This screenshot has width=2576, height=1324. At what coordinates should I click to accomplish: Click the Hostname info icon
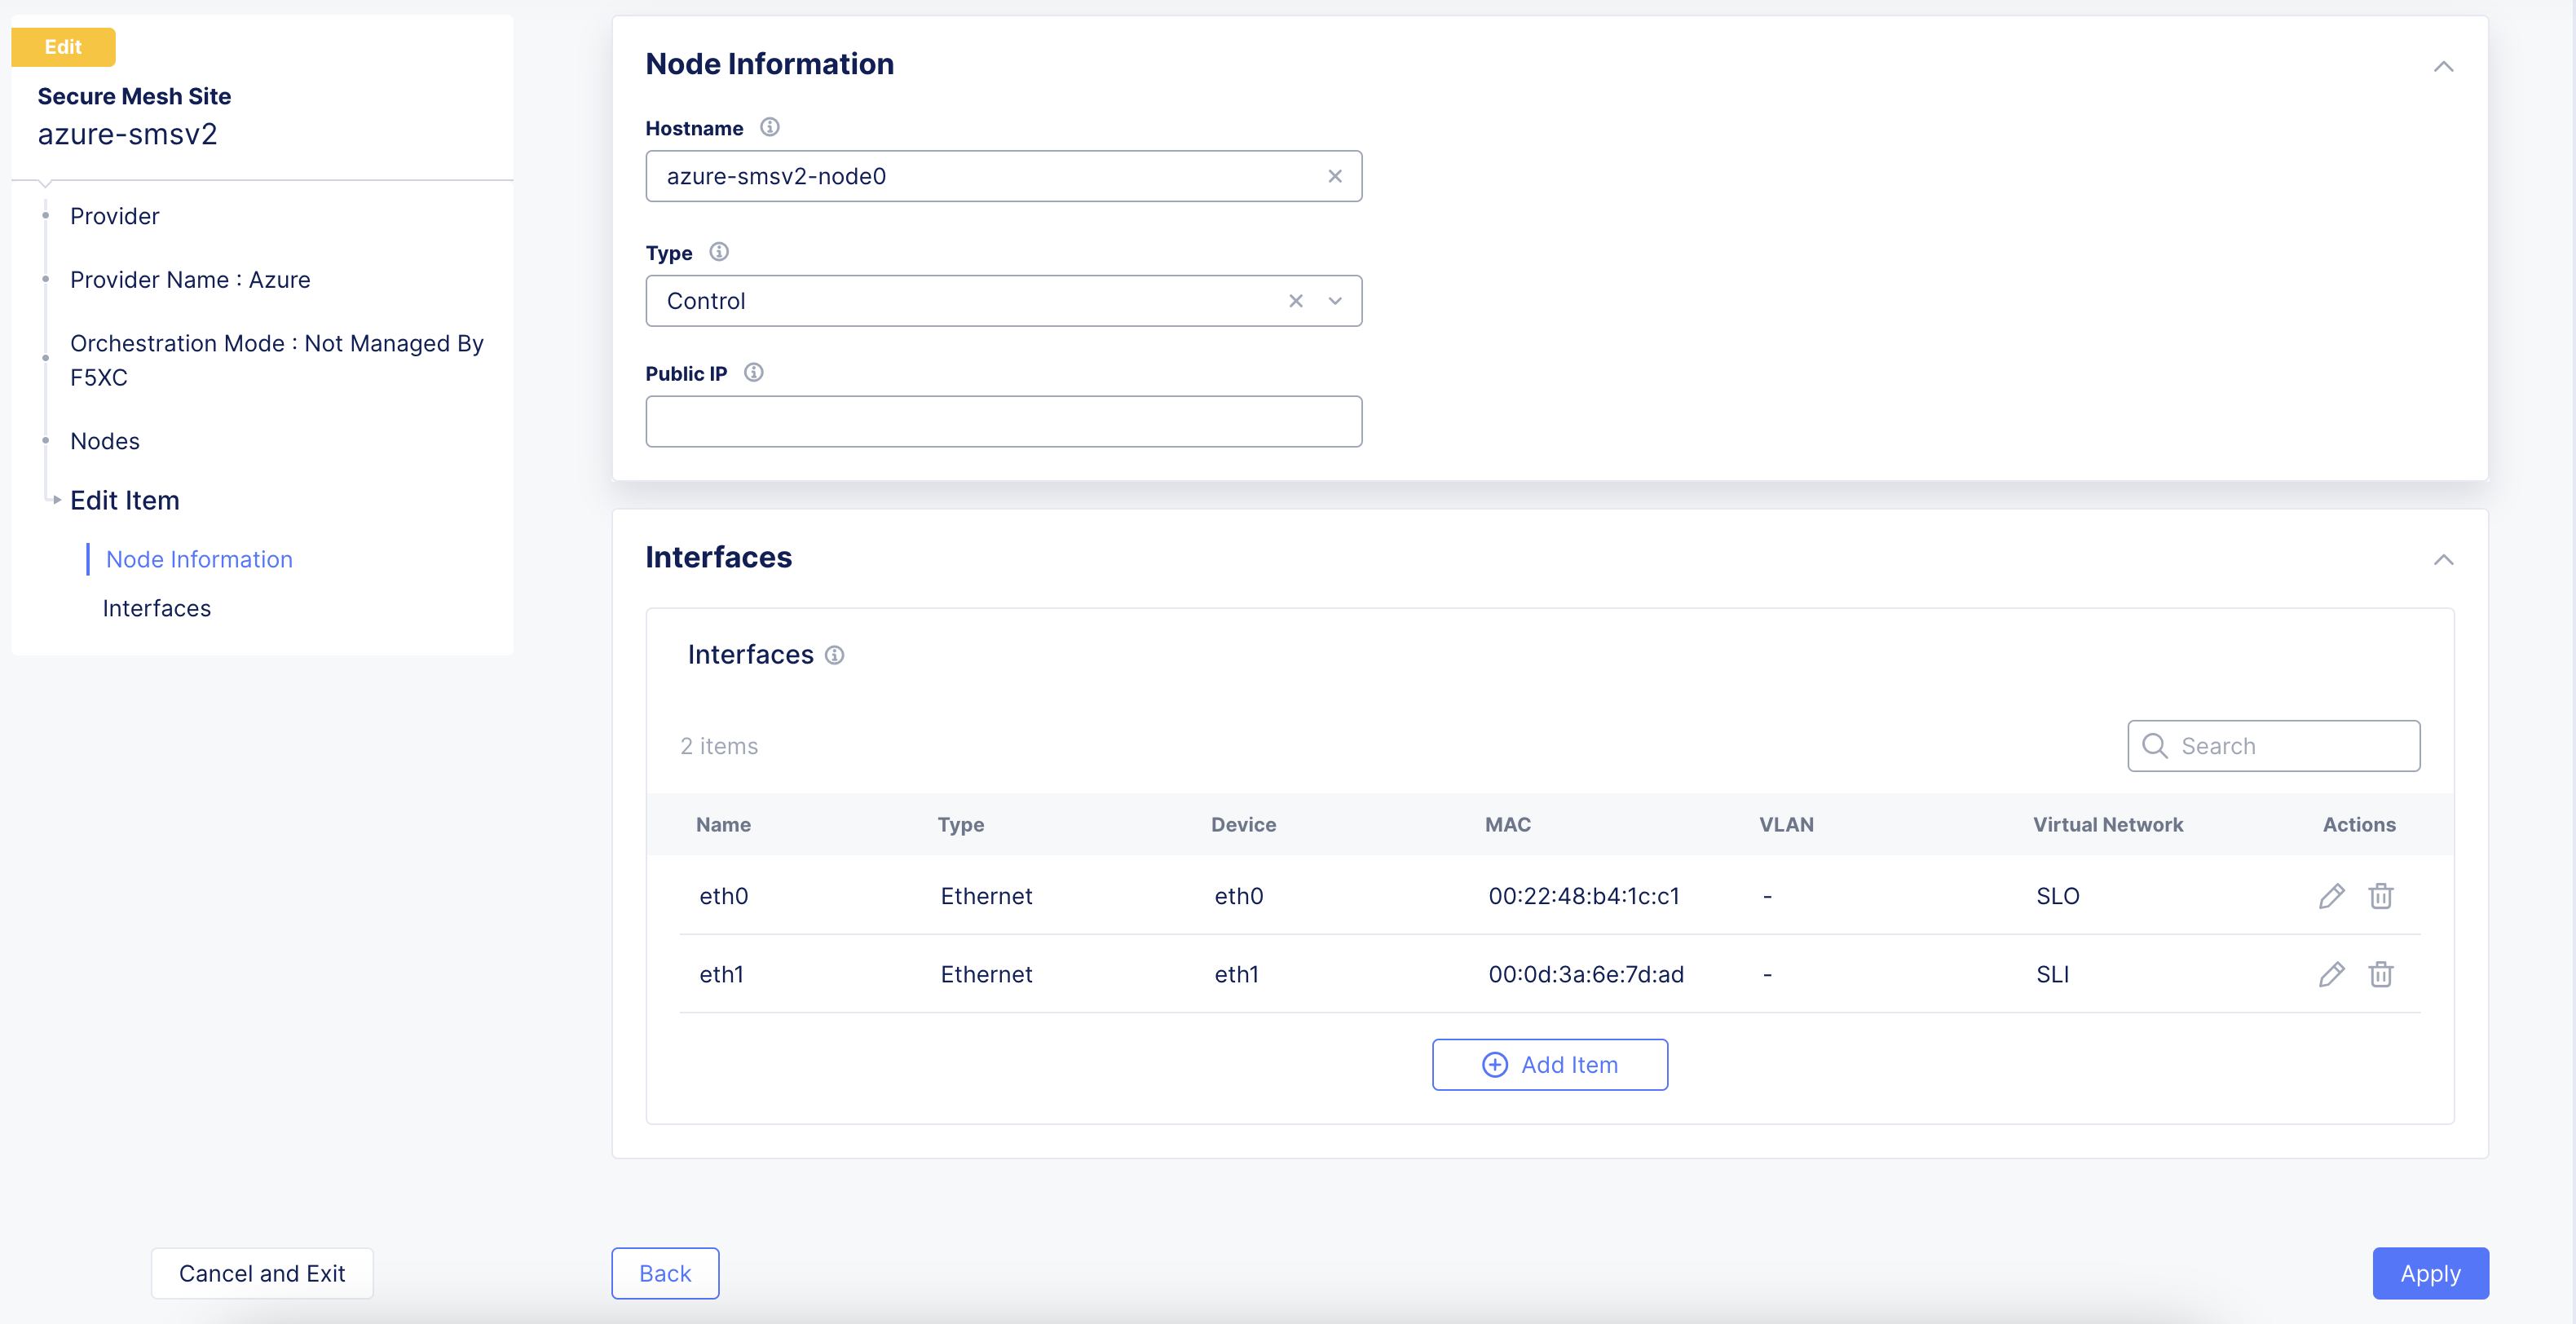[x=769, y=127]
